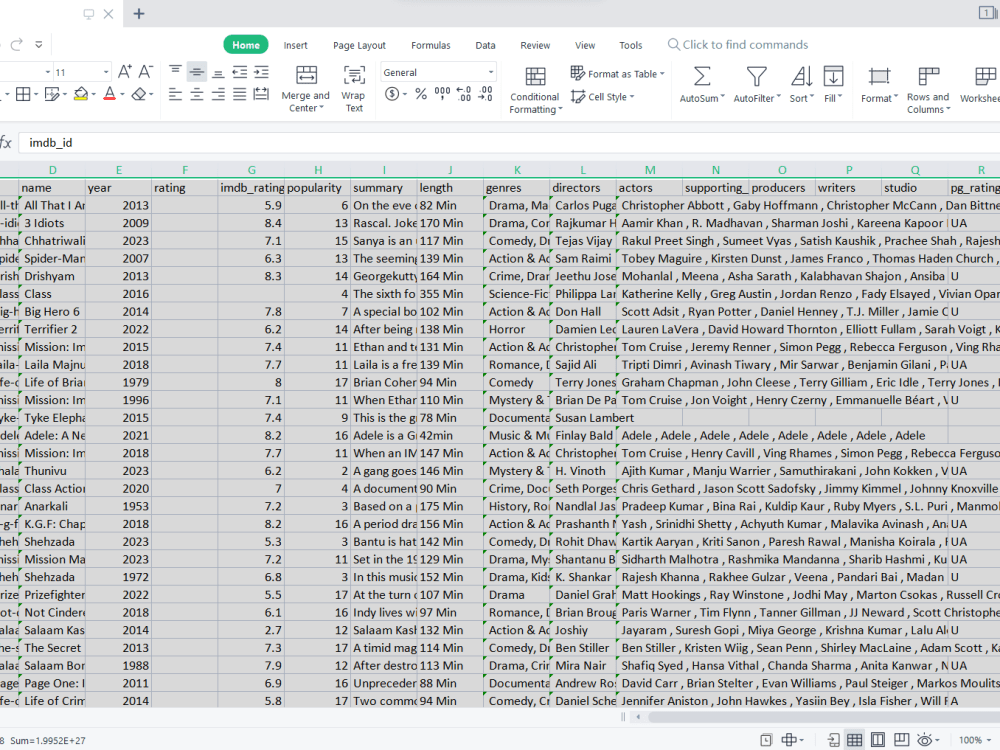Open the Page Layout tab

click(359, 45)
